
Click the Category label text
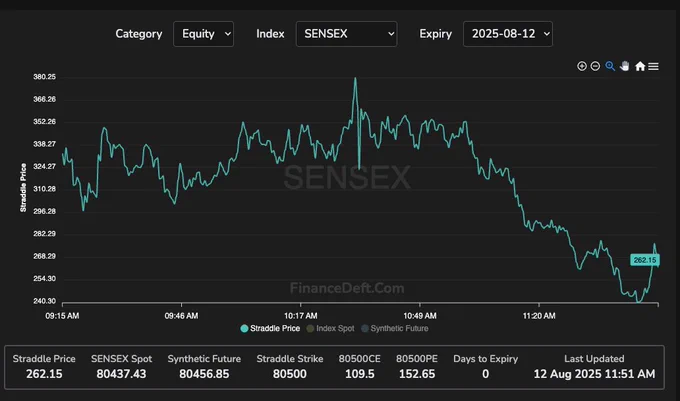[x=139, y=34]
